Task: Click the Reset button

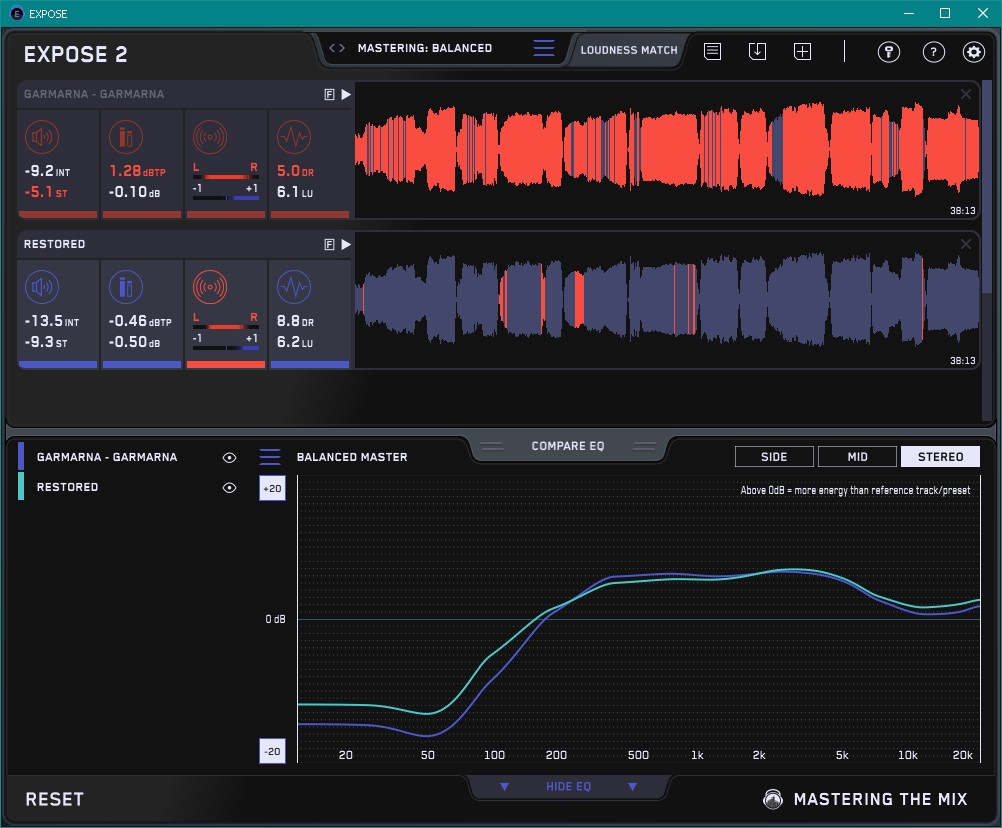Action: coord(55,799)
